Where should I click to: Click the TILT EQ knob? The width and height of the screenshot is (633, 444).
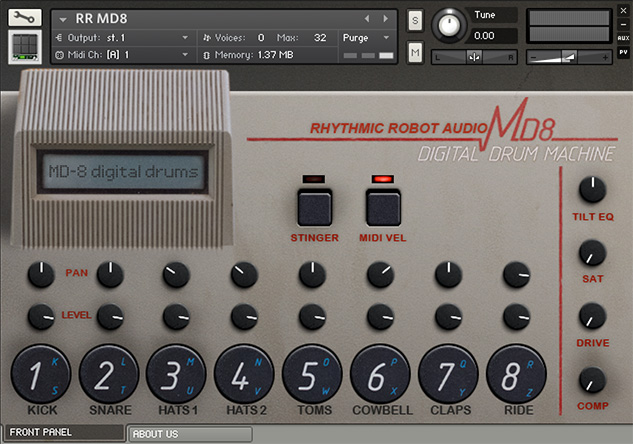(x=592, y=189)
